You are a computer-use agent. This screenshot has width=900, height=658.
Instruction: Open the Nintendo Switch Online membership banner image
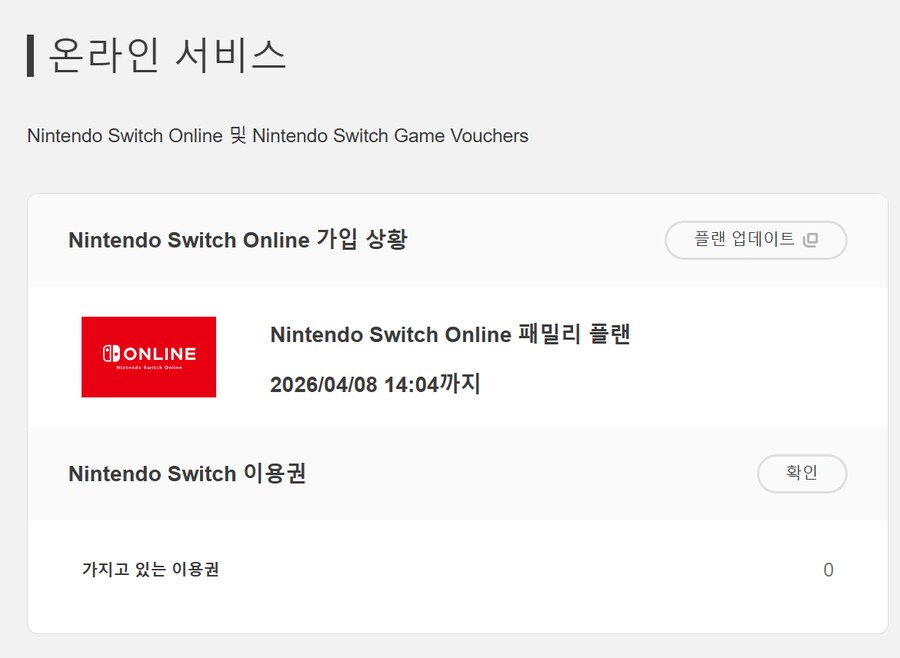(149, 356)
